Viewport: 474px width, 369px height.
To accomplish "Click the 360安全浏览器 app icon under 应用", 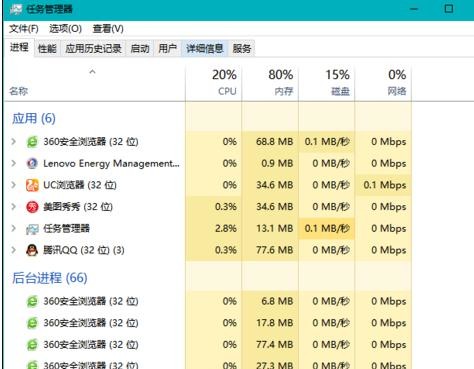I will click(x=32, y=142).
